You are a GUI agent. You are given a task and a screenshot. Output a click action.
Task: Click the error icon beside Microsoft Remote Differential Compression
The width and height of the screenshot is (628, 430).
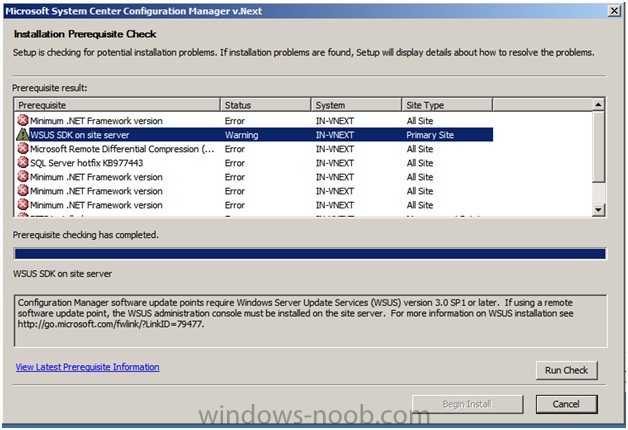click(23, 149)
